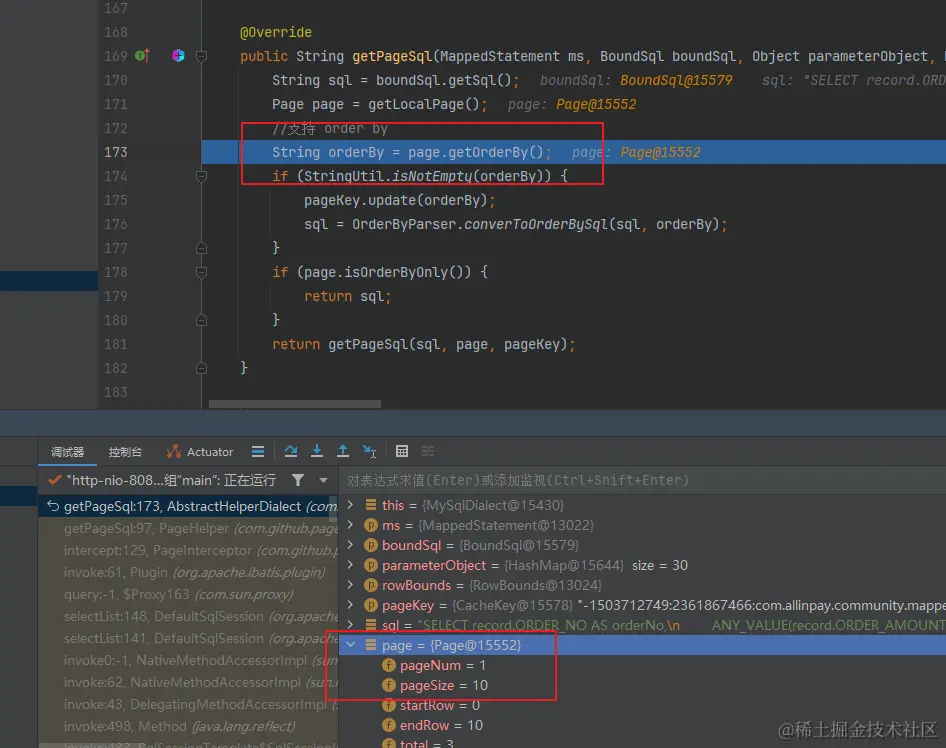Click the greyed Trace Current Stream Chain icon
The image size is (946, 748).
pyautogui.click(x=428, y=451)
